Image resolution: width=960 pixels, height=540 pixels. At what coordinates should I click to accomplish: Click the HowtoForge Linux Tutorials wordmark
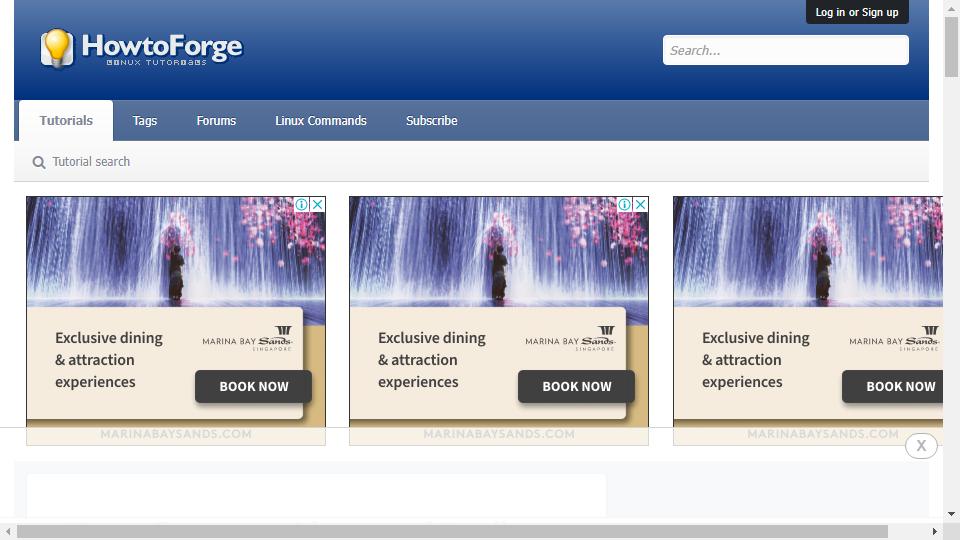(x=162, y=49)
